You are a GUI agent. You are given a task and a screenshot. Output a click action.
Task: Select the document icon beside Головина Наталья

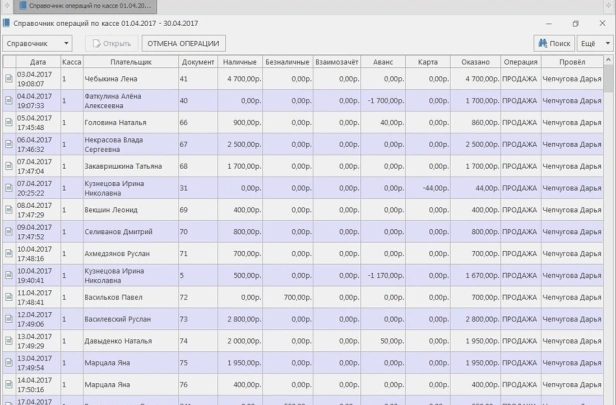click(9, 122)
